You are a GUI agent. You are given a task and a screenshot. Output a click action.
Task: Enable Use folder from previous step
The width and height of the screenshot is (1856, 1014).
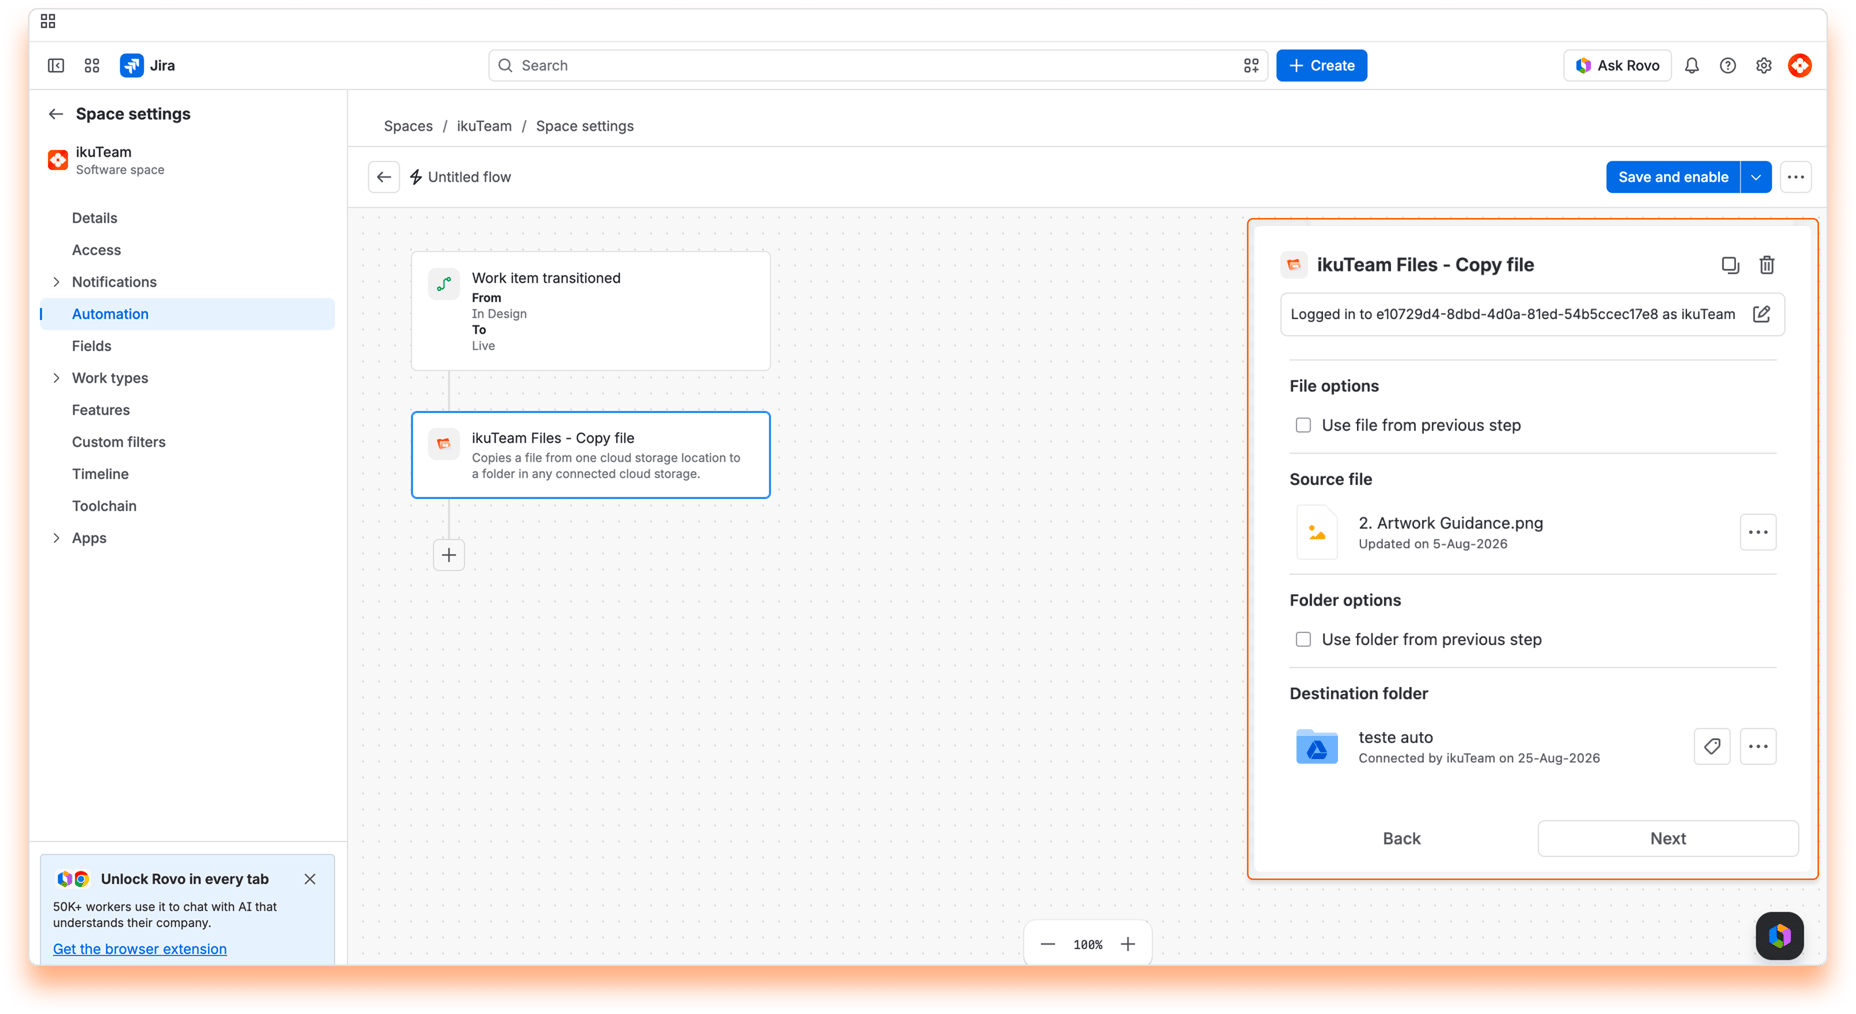(1303, 639)
